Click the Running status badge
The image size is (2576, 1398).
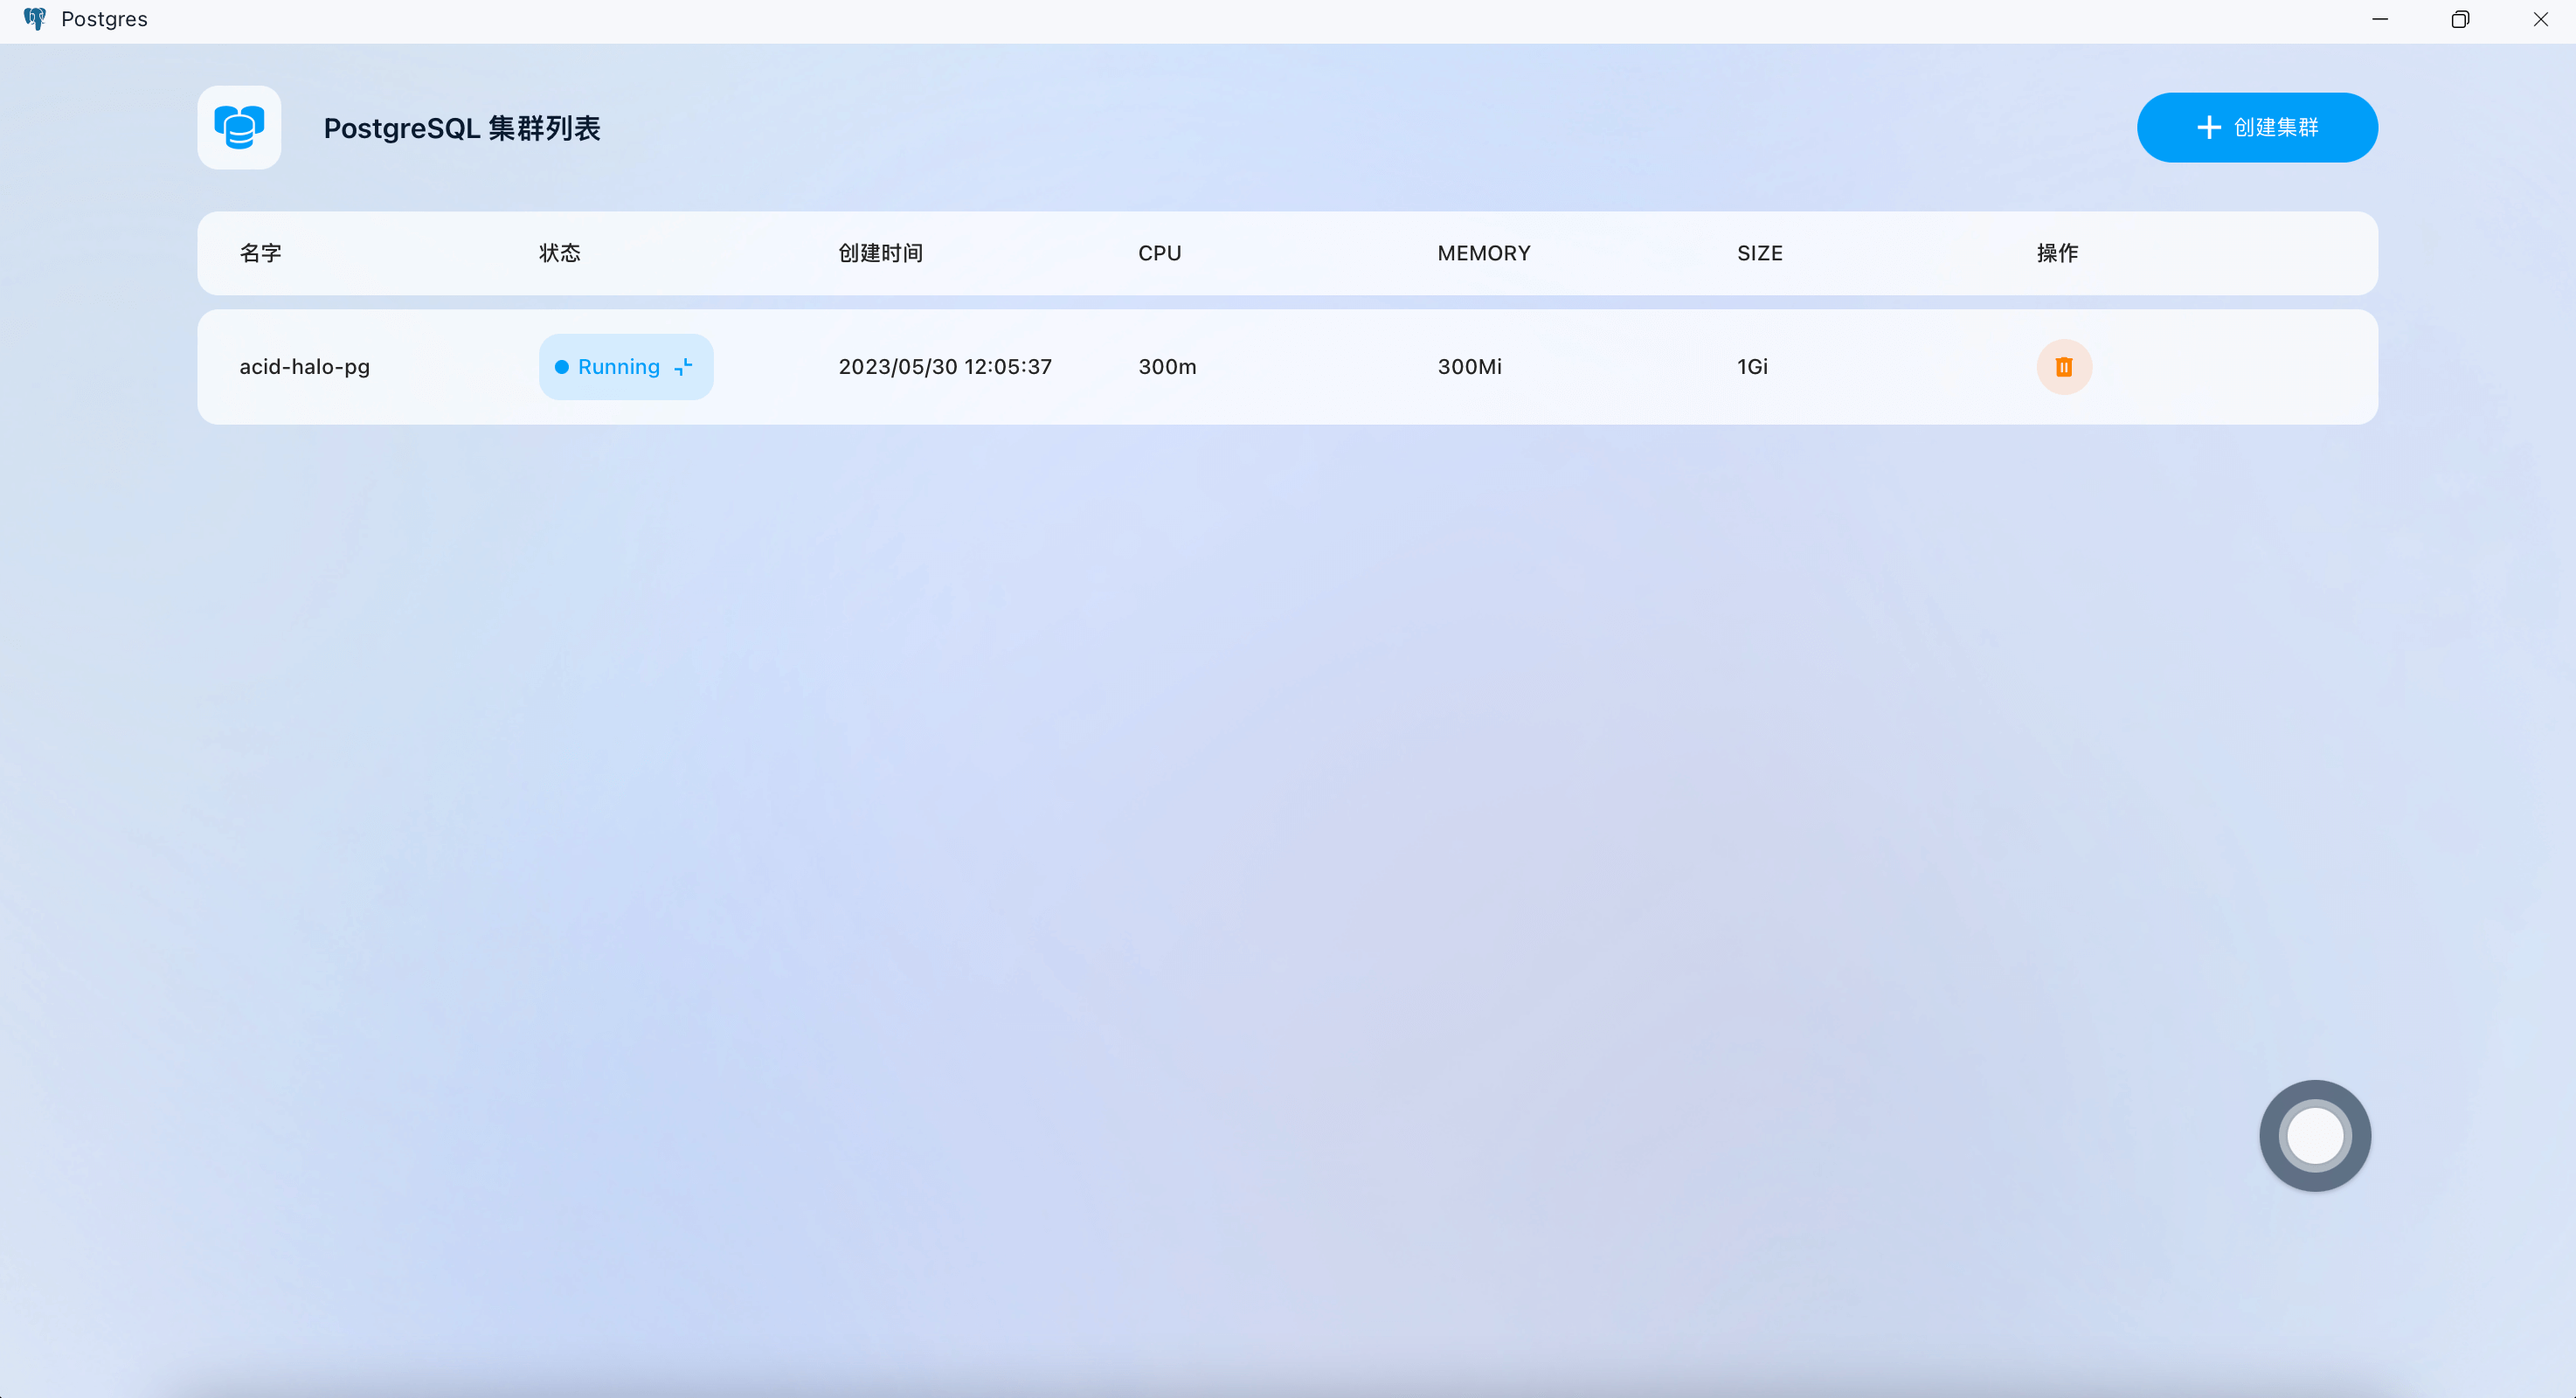[x=626, y=367]
